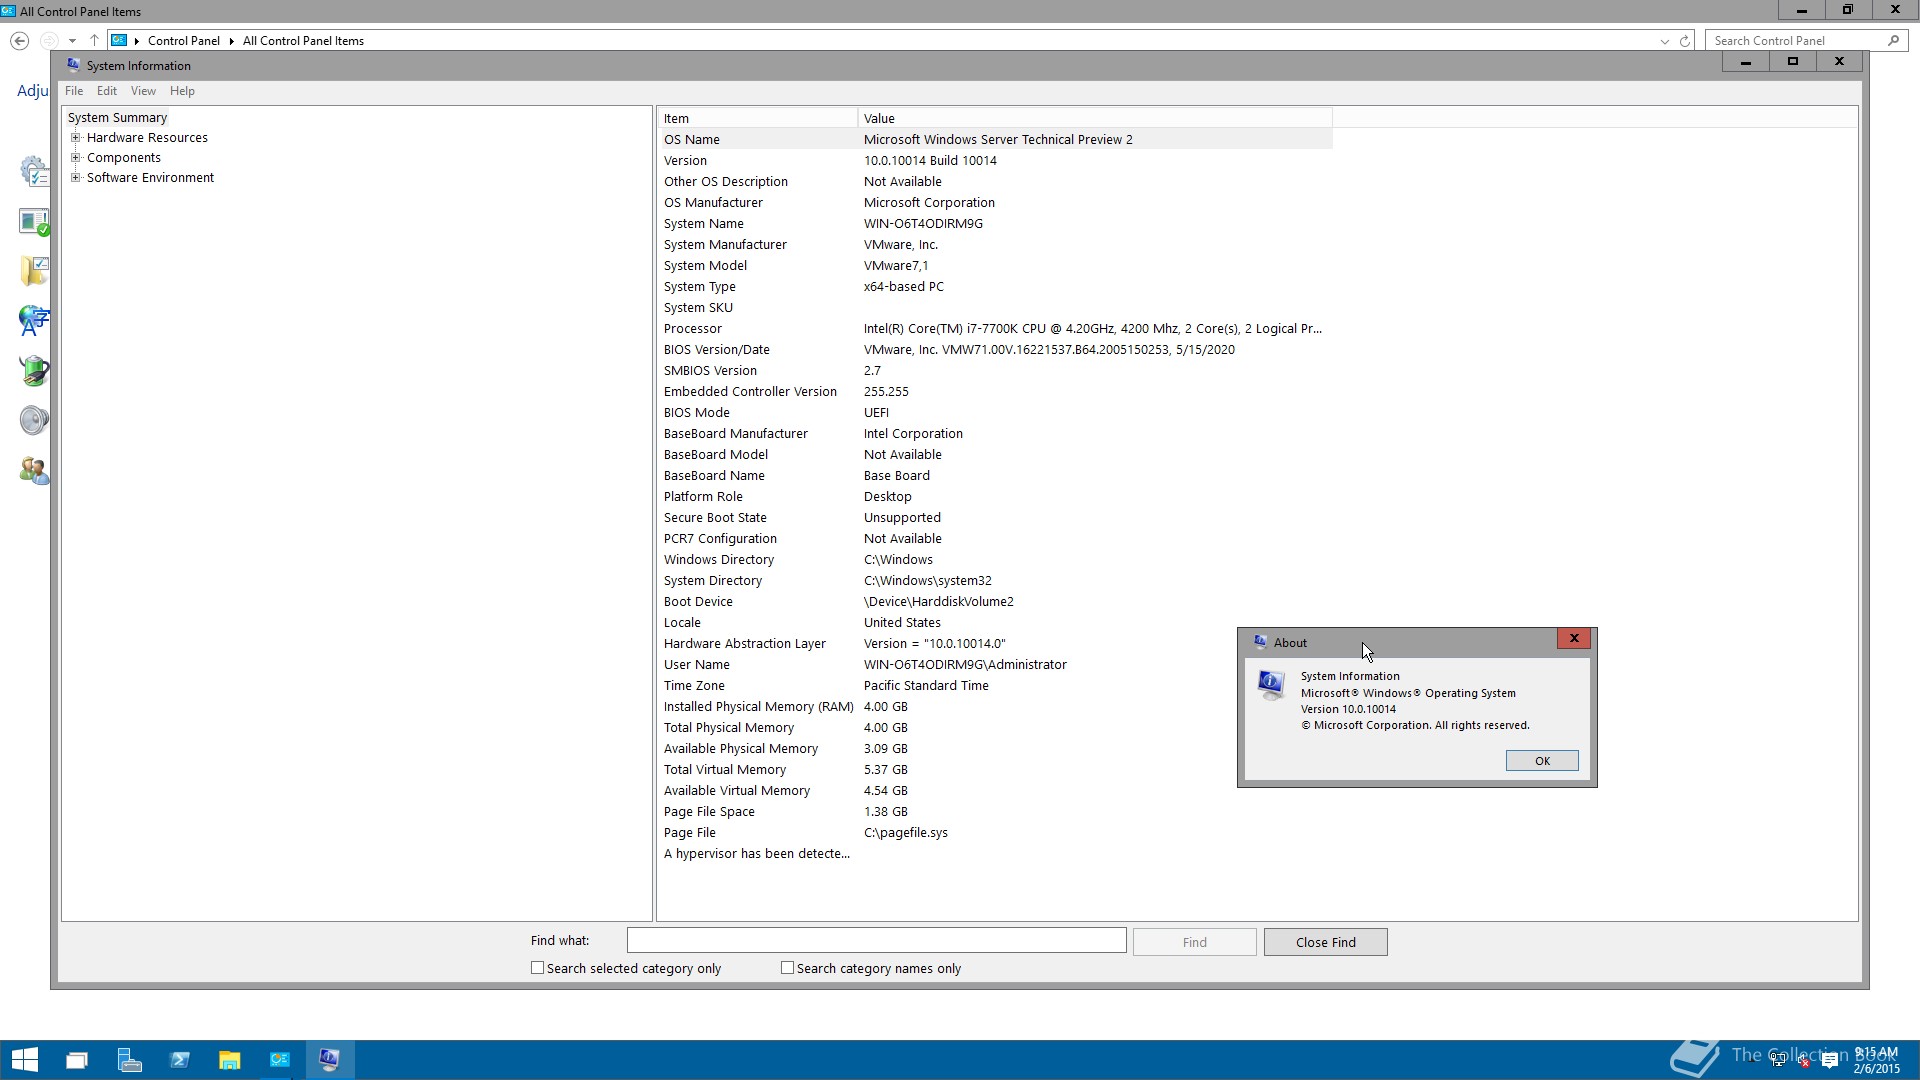This screenshot has width=1920, height=1080.
Task: Click the taskbar clock showing 2/6/2015
Action: pyautogui.click(x=1876, y=1060)
